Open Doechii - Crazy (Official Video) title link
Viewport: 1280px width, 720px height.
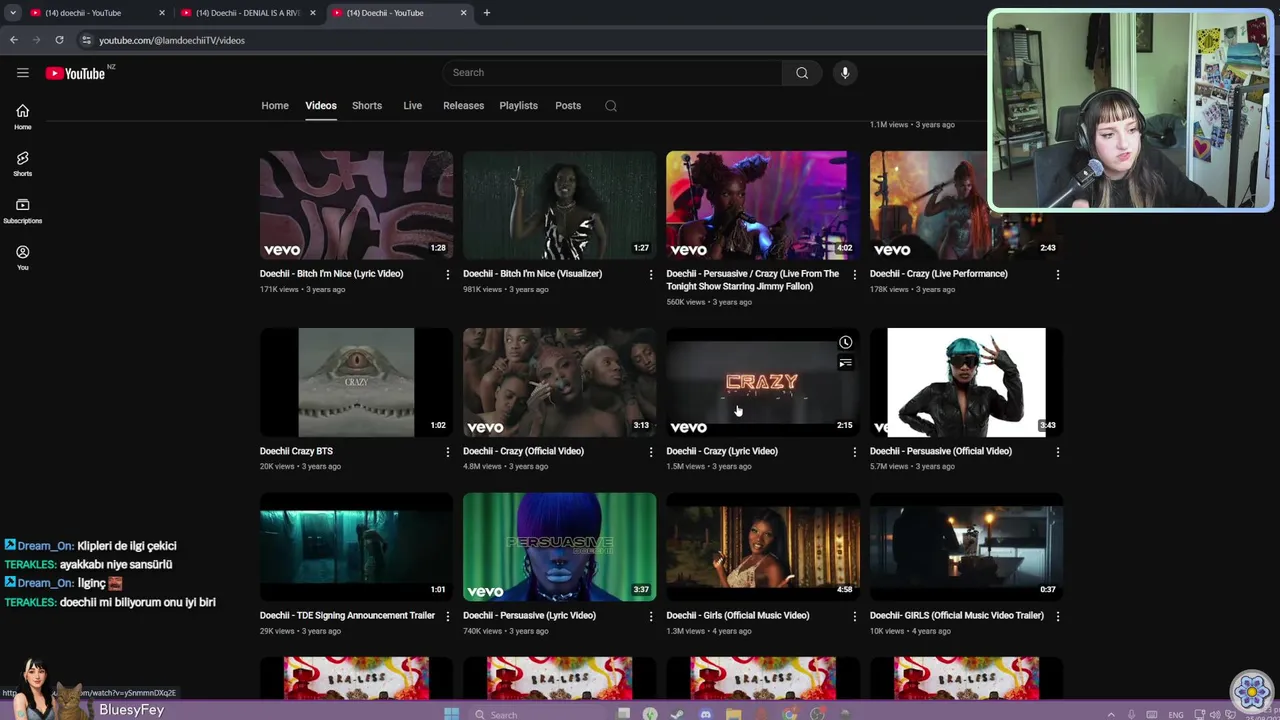coord(523,451)
